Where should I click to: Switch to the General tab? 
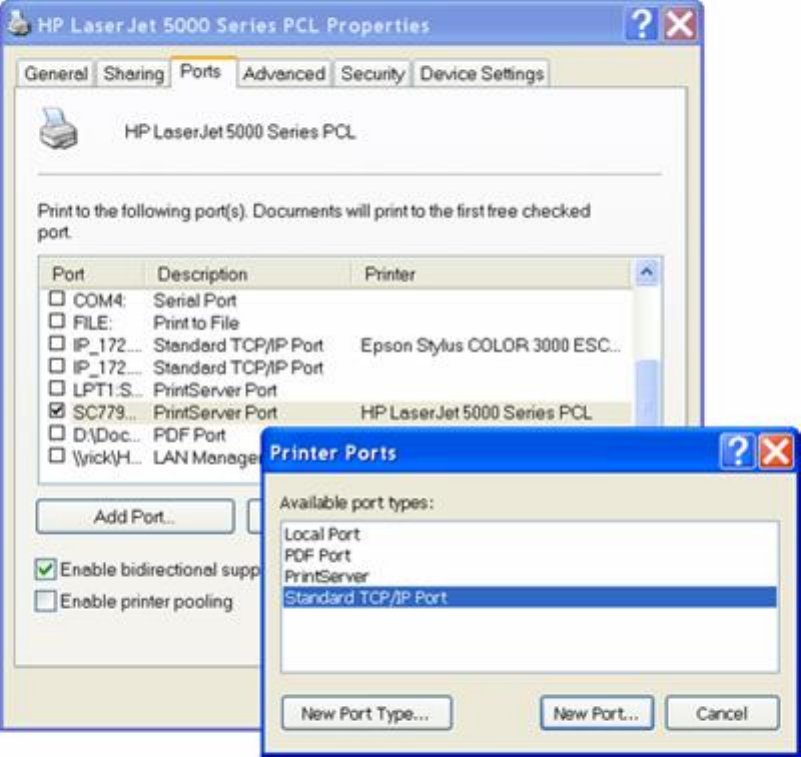(x=56, y=74)
